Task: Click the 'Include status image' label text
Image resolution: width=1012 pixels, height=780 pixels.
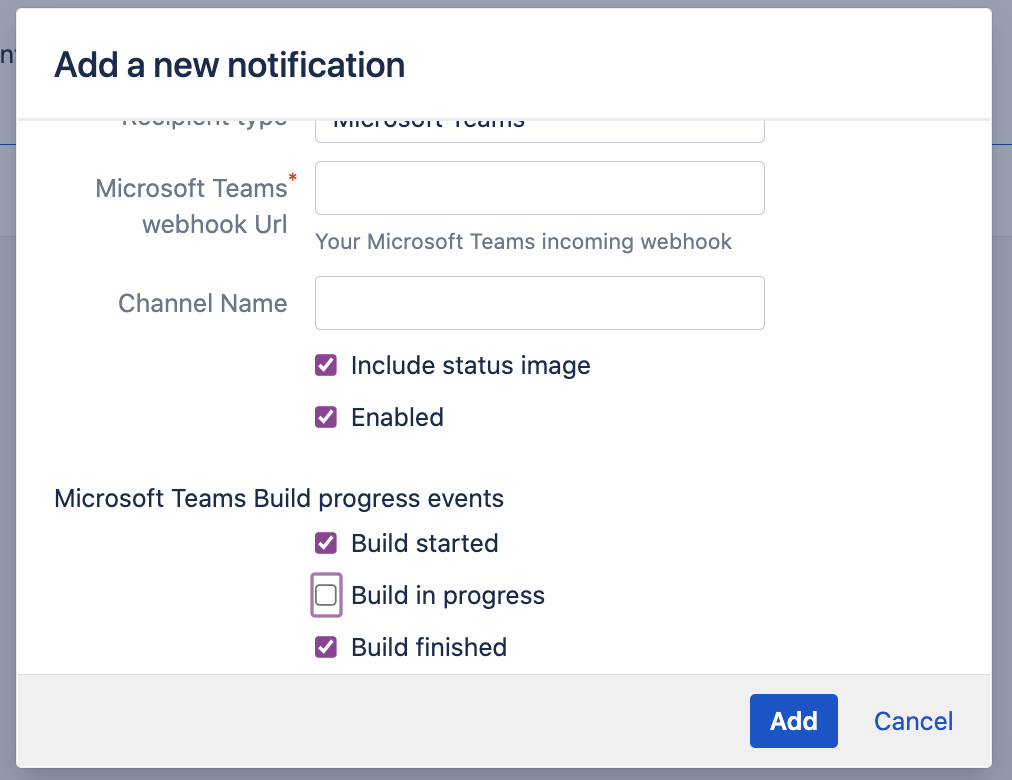Action: [x=470, y=365]
